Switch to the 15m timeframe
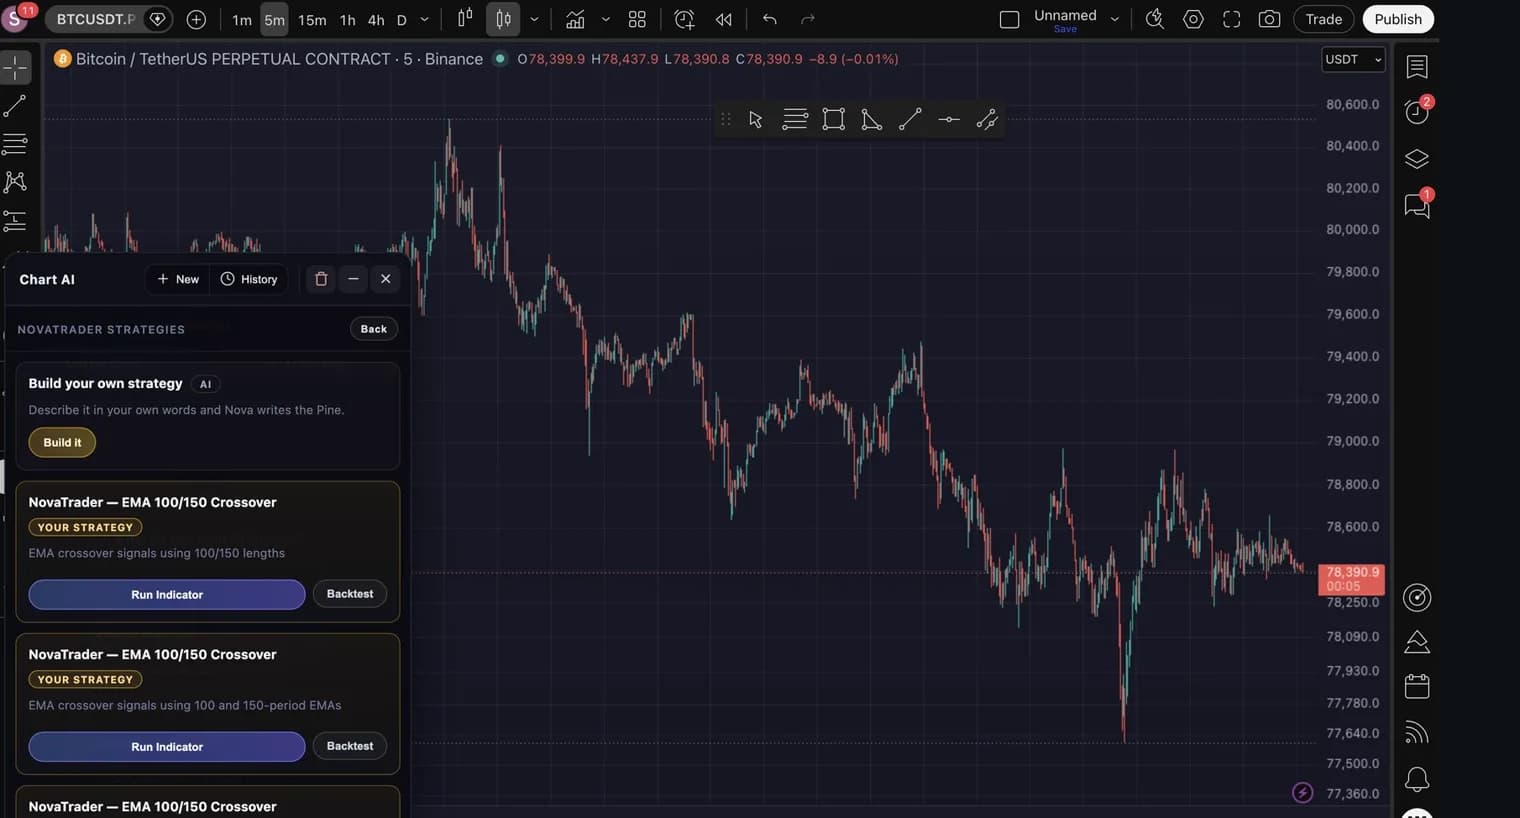Viewport: 1520px width, 818px height. coord(312,20)
